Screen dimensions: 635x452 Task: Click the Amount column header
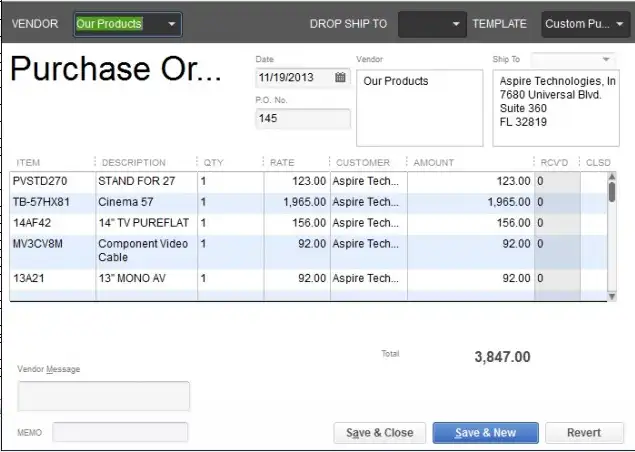pyautogui.click(x=434, y=162)
